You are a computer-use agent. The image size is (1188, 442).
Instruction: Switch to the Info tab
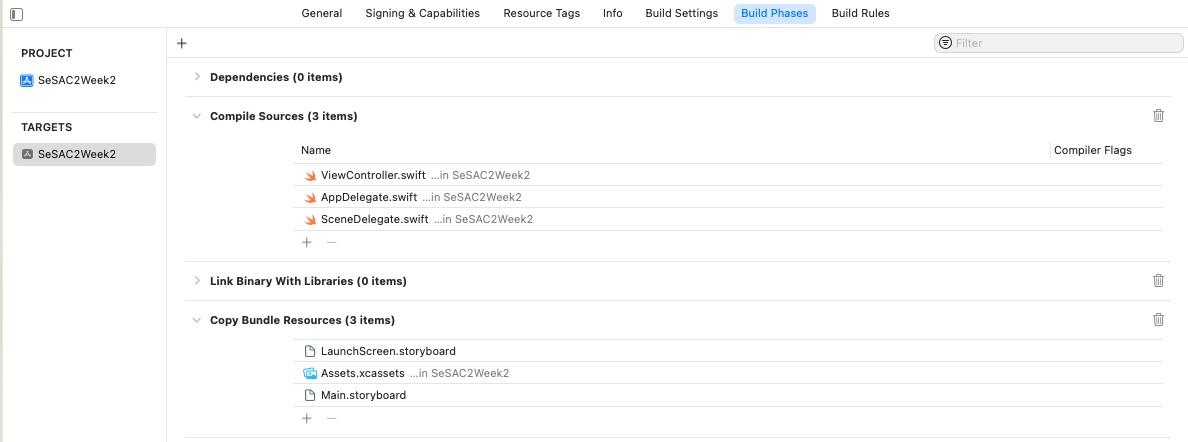point(613,14)
